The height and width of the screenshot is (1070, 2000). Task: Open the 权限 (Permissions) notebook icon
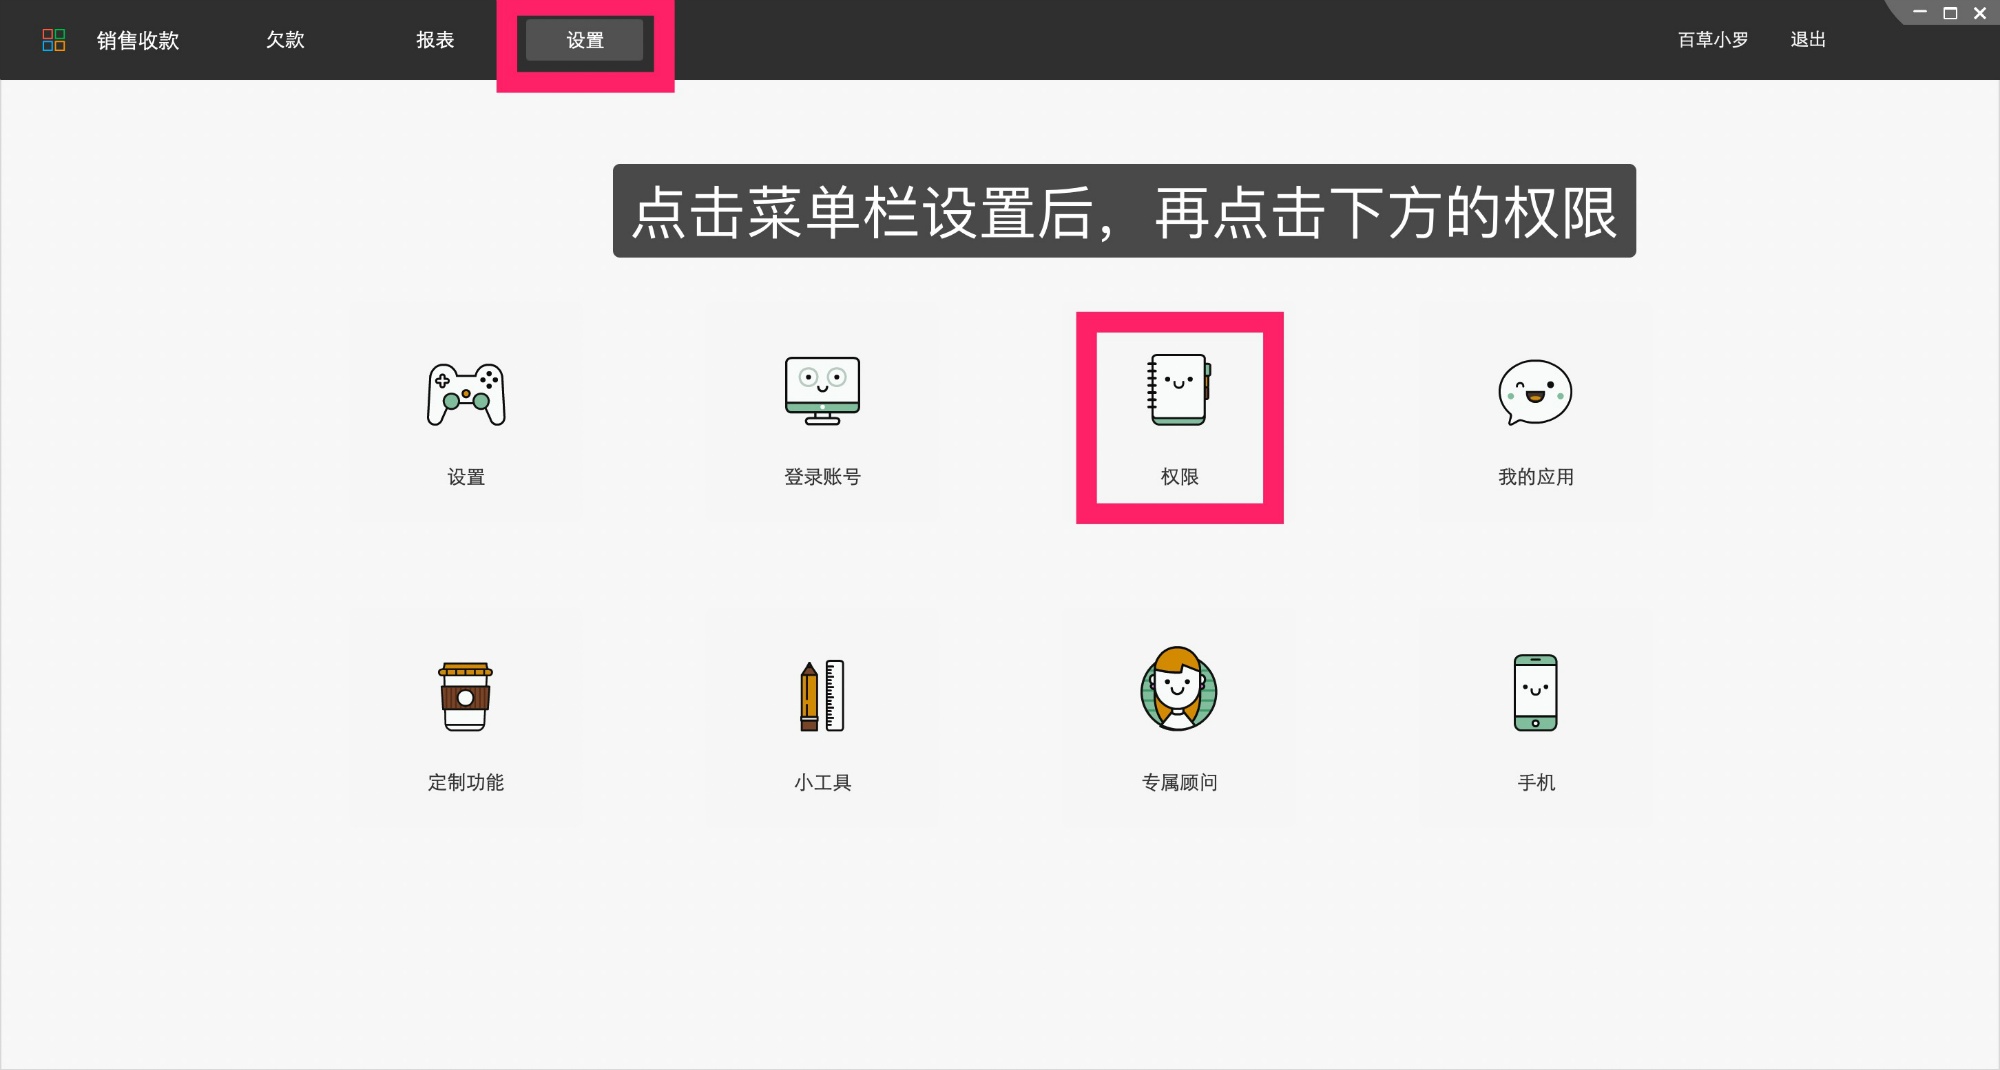pos(1180,392)
